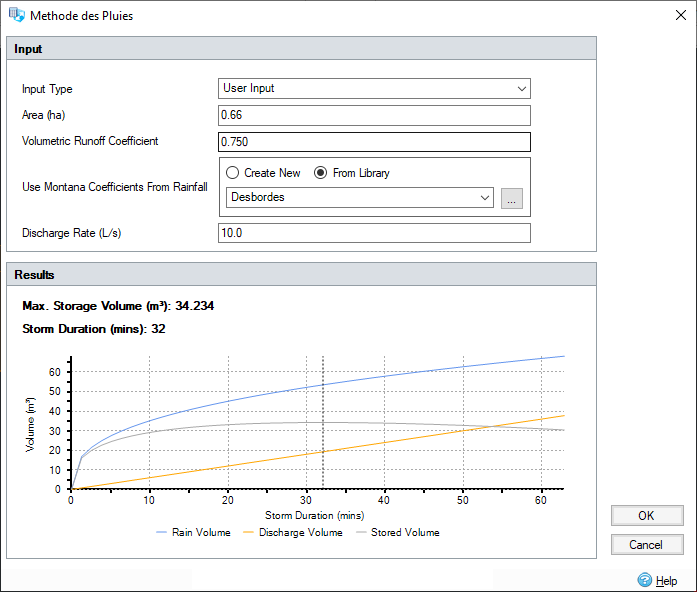Screen dimensions: 697x592
Task: Select the From Library radio button
Action: pyautogui.click(x=320, y=172)
